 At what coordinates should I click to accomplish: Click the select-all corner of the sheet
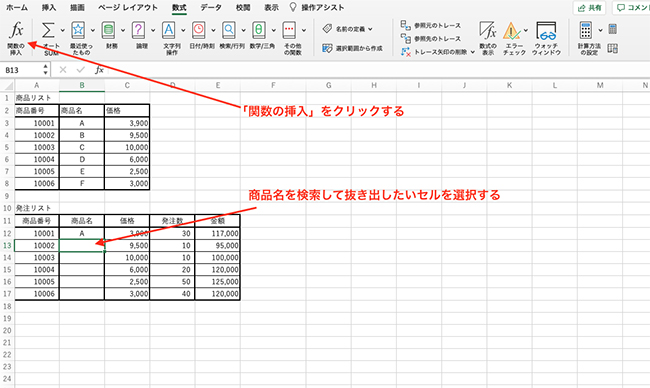[x=7, y=85]
